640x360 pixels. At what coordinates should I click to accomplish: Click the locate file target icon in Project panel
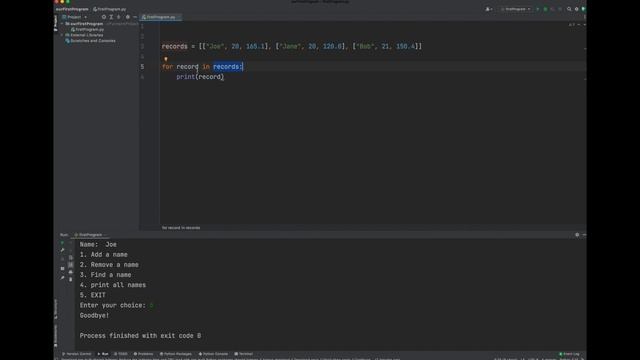click(104, 17)
